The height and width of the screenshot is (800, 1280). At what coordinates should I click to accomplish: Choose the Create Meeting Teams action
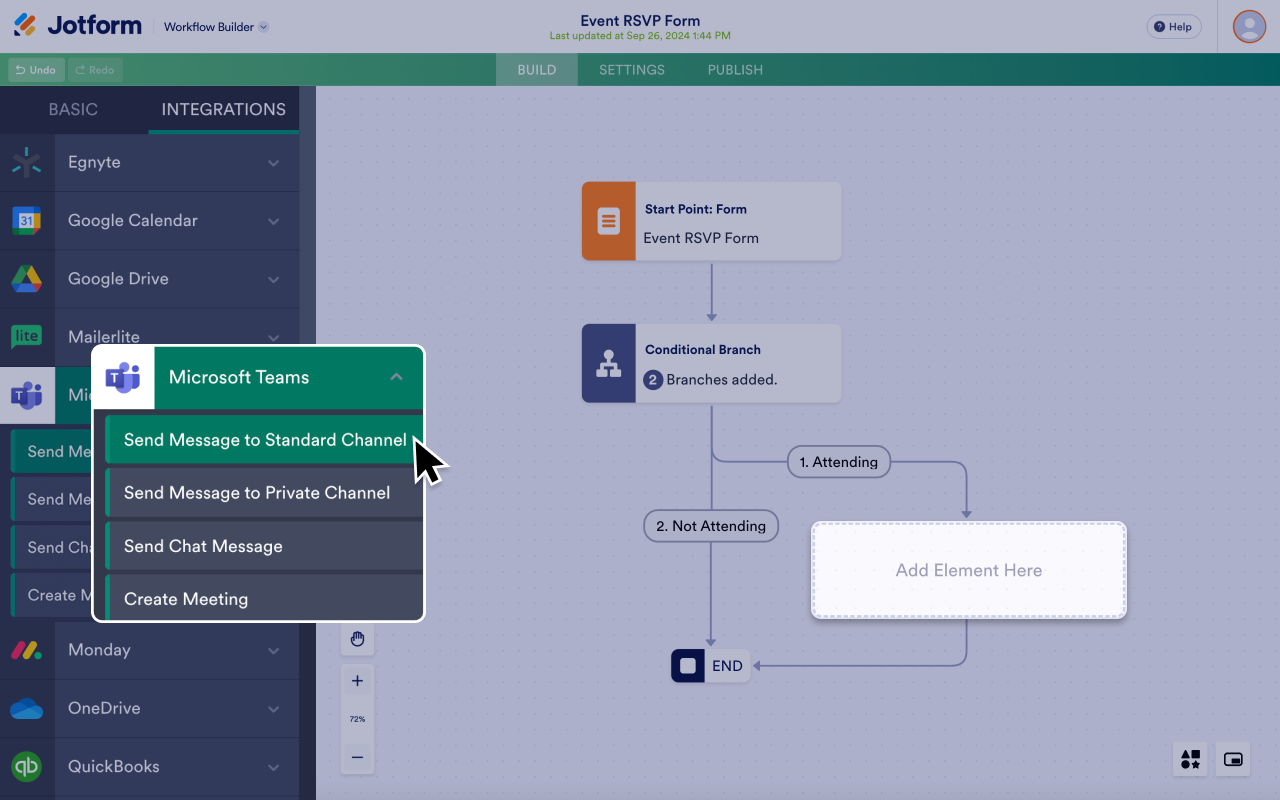point(186,598)
